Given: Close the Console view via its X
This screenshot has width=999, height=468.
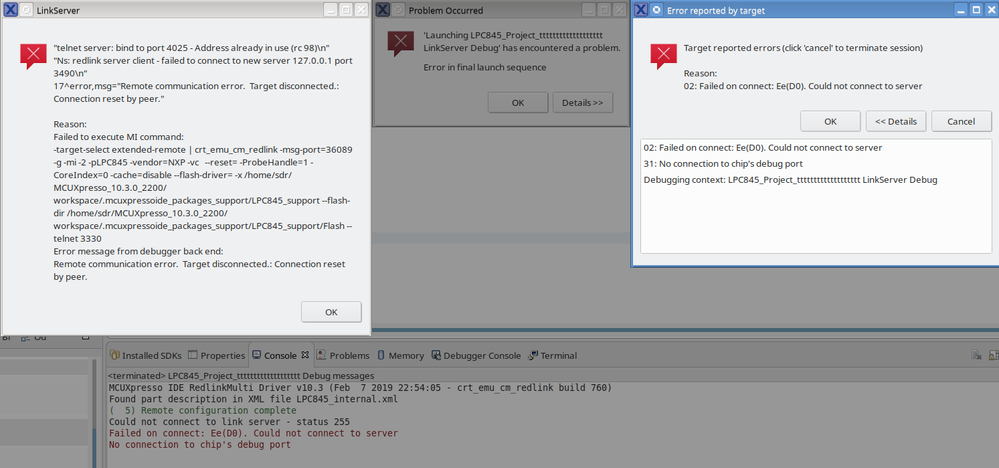Looking at the screenshot, I should coord(305,355).
